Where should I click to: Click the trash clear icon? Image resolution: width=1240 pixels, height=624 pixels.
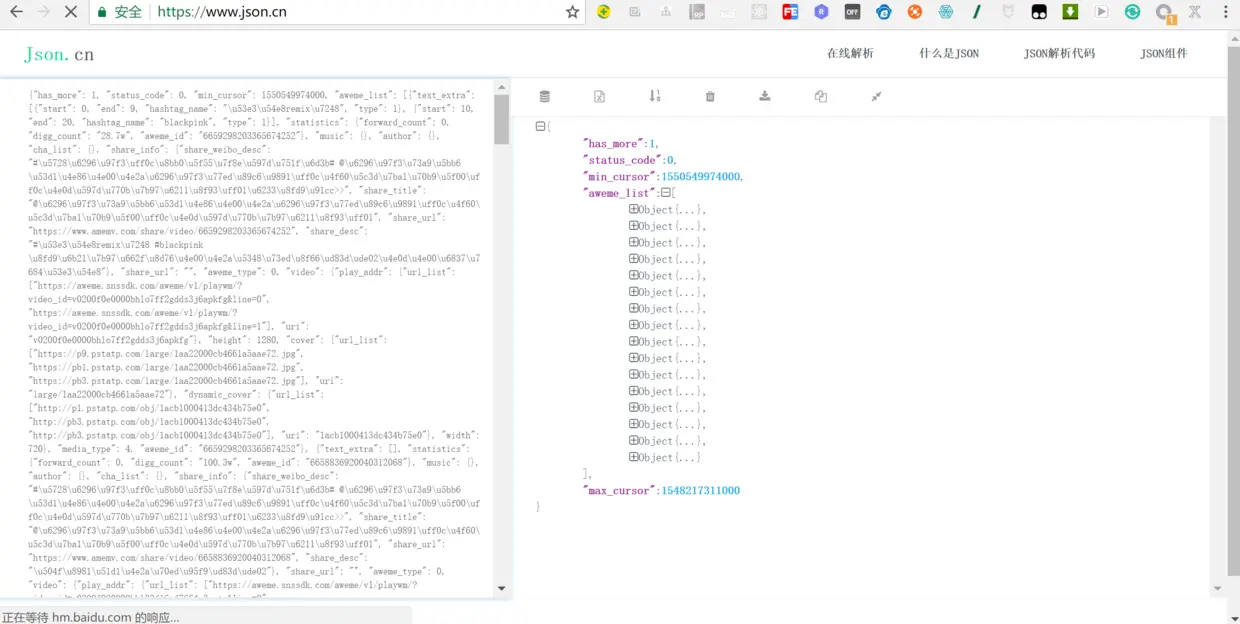(710, 96)
